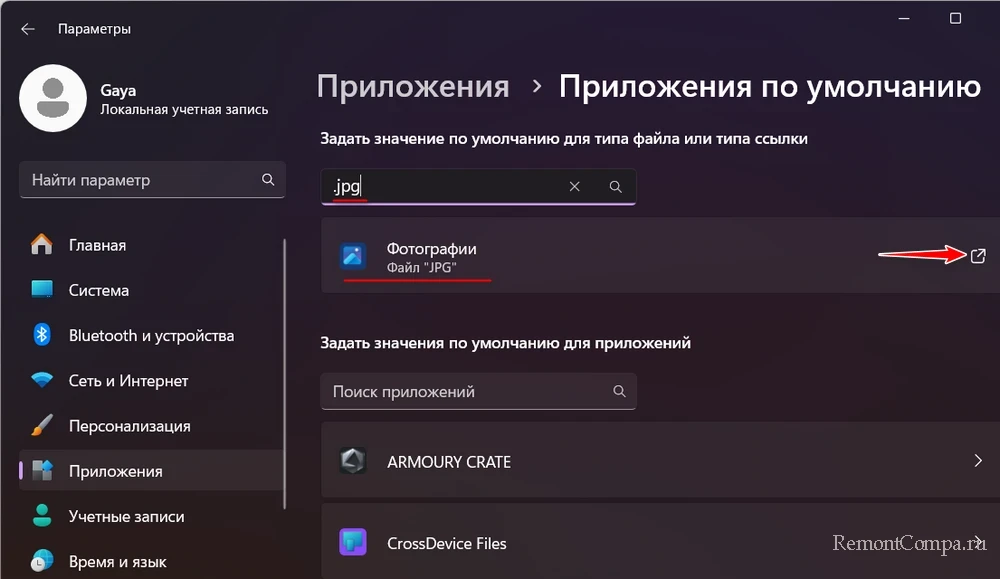Click the paintbrush Персонализация icon
This screenshot has height=579, width=1000.
point(42,425)
